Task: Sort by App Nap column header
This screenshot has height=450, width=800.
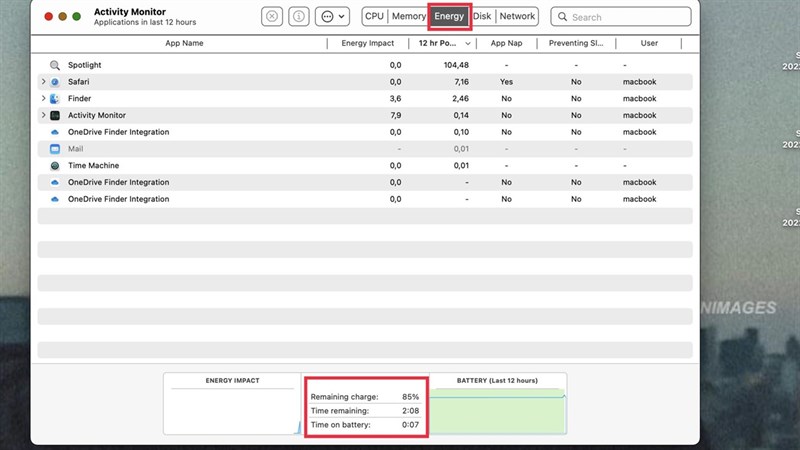Action: click(x=506, y=43)
